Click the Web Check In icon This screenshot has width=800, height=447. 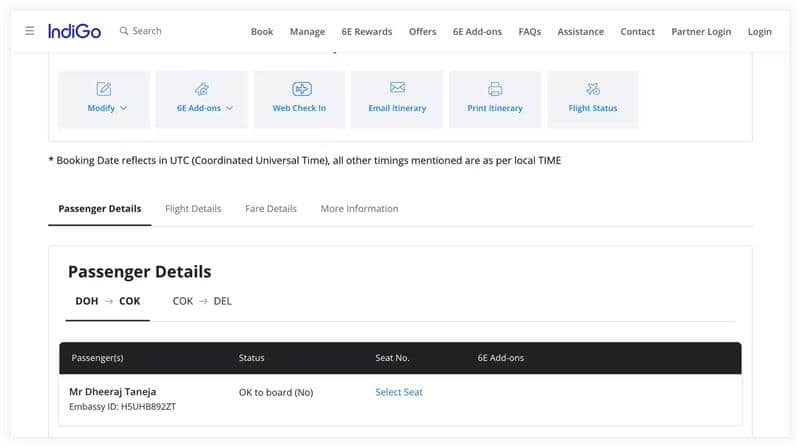click(x=300, y=89)
